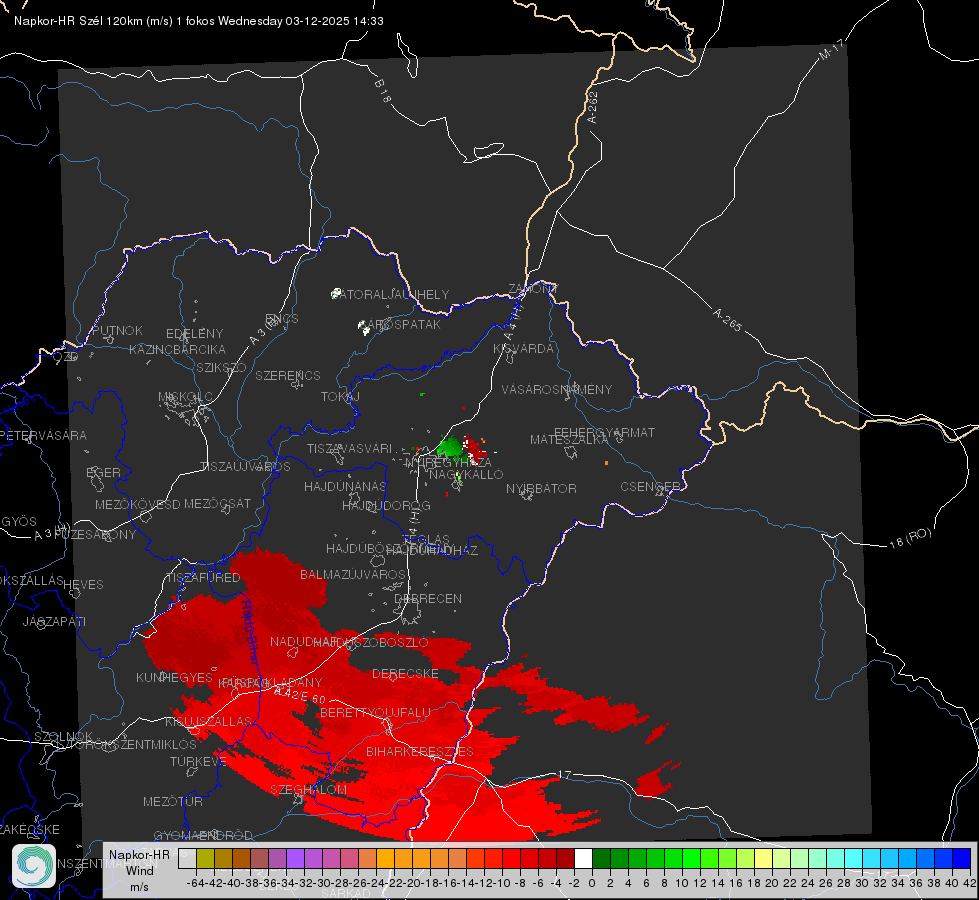Click the BALMAZÚJVÁROS city label
This screenshot has width=979, height=900.
(353, 574)
